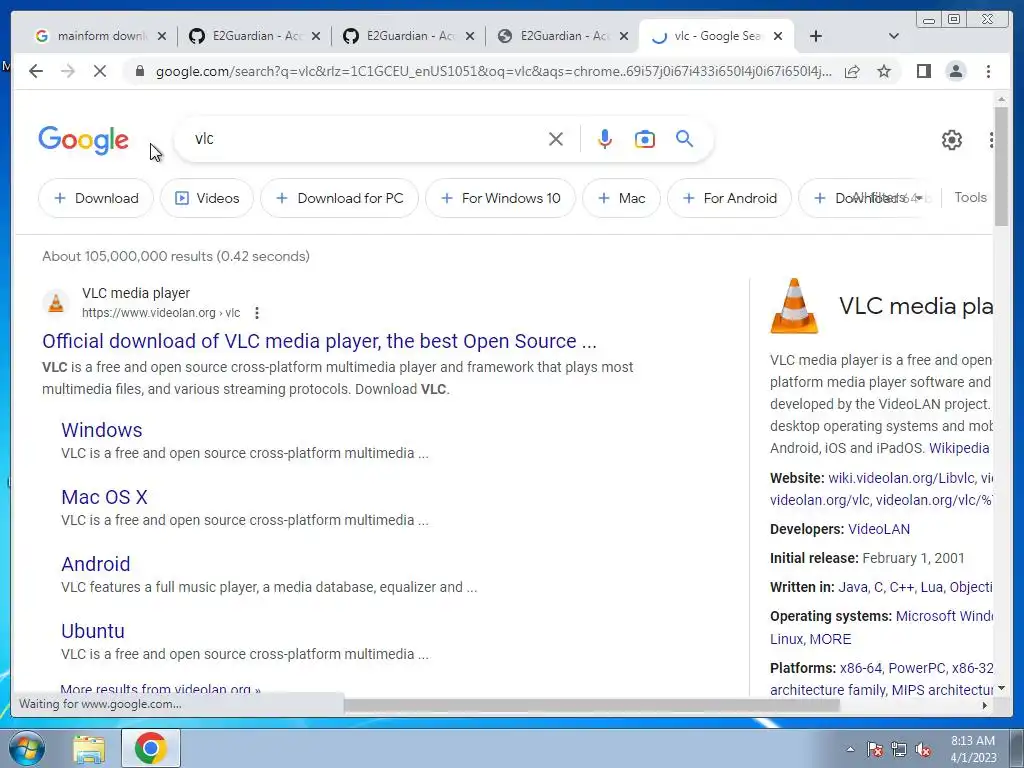Open the search Tools option
This screenshot has height=768, width=1024.
click(970, 197)
